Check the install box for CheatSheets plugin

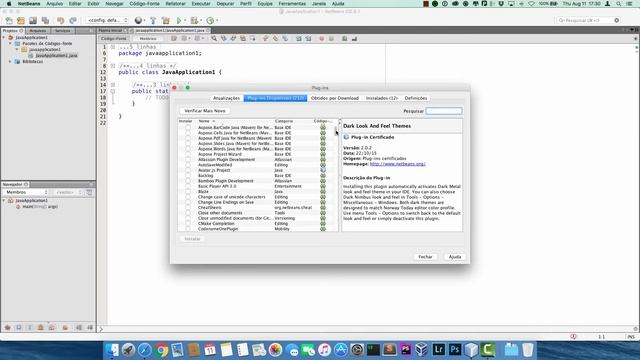(x=188, y=207)
